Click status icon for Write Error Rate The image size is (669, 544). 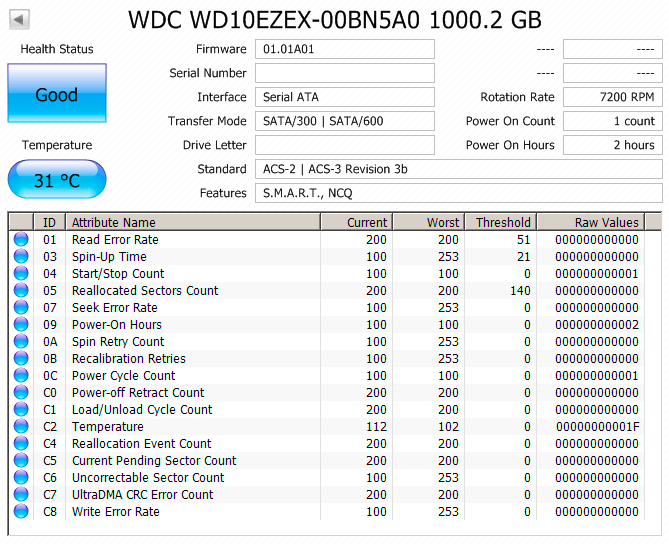point(21,511)
